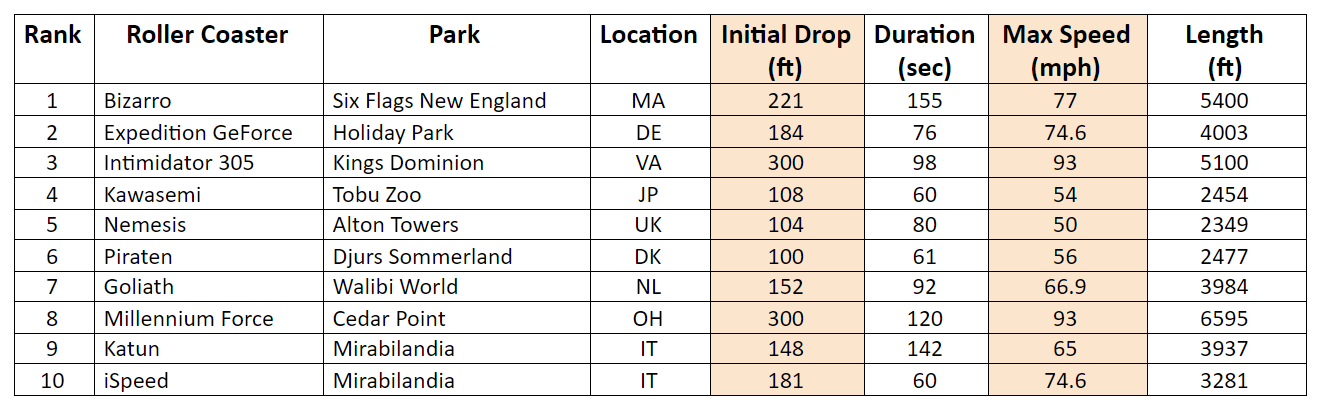Click the Park column header
Viewport: 1334px width, 410px height.
[455, 49]
